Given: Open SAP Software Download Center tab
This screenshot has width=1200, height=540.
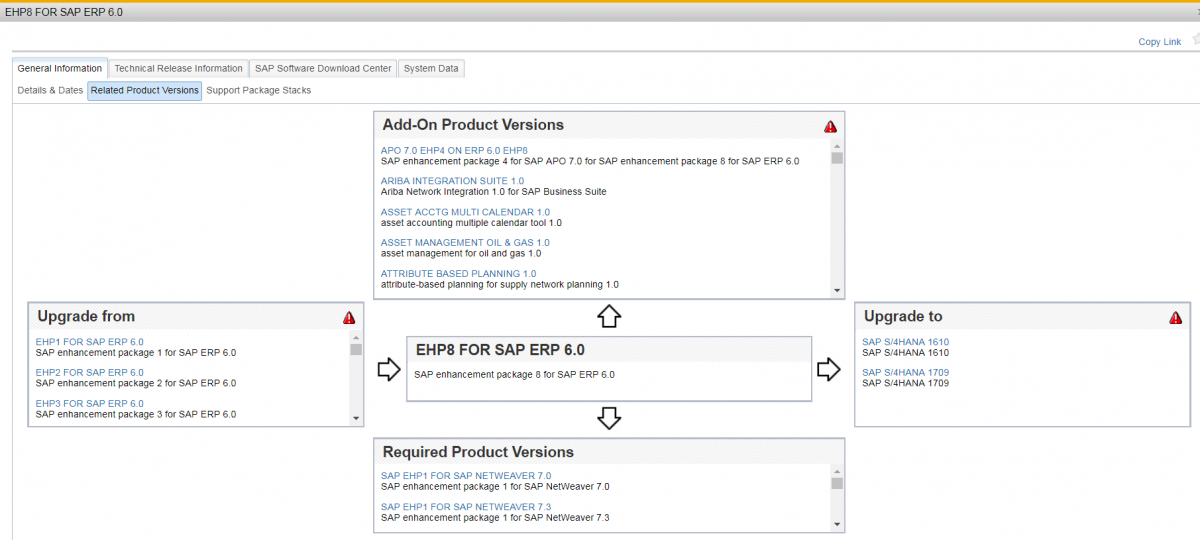Looking at the screenshot, I should (x=323, y=68).
